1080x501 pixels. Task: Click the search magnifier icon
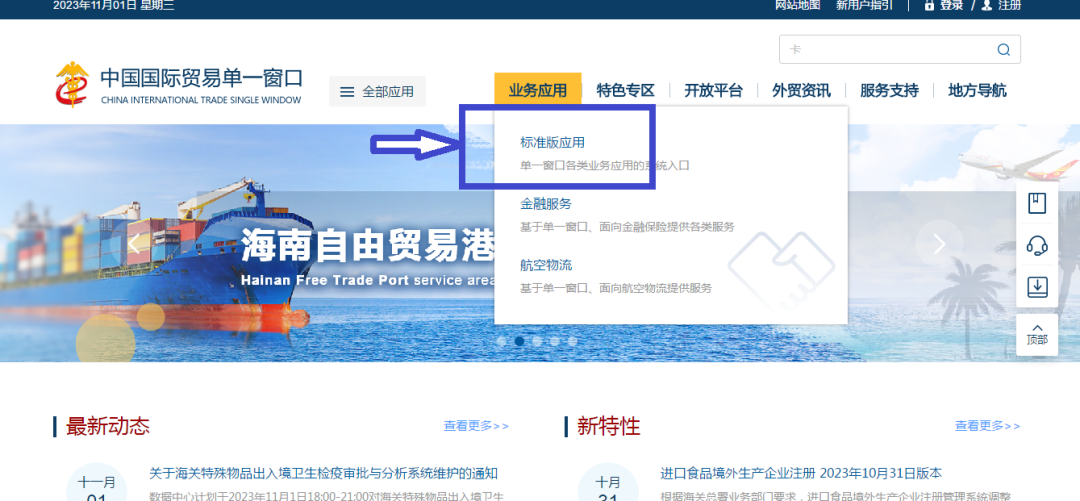1004,50
